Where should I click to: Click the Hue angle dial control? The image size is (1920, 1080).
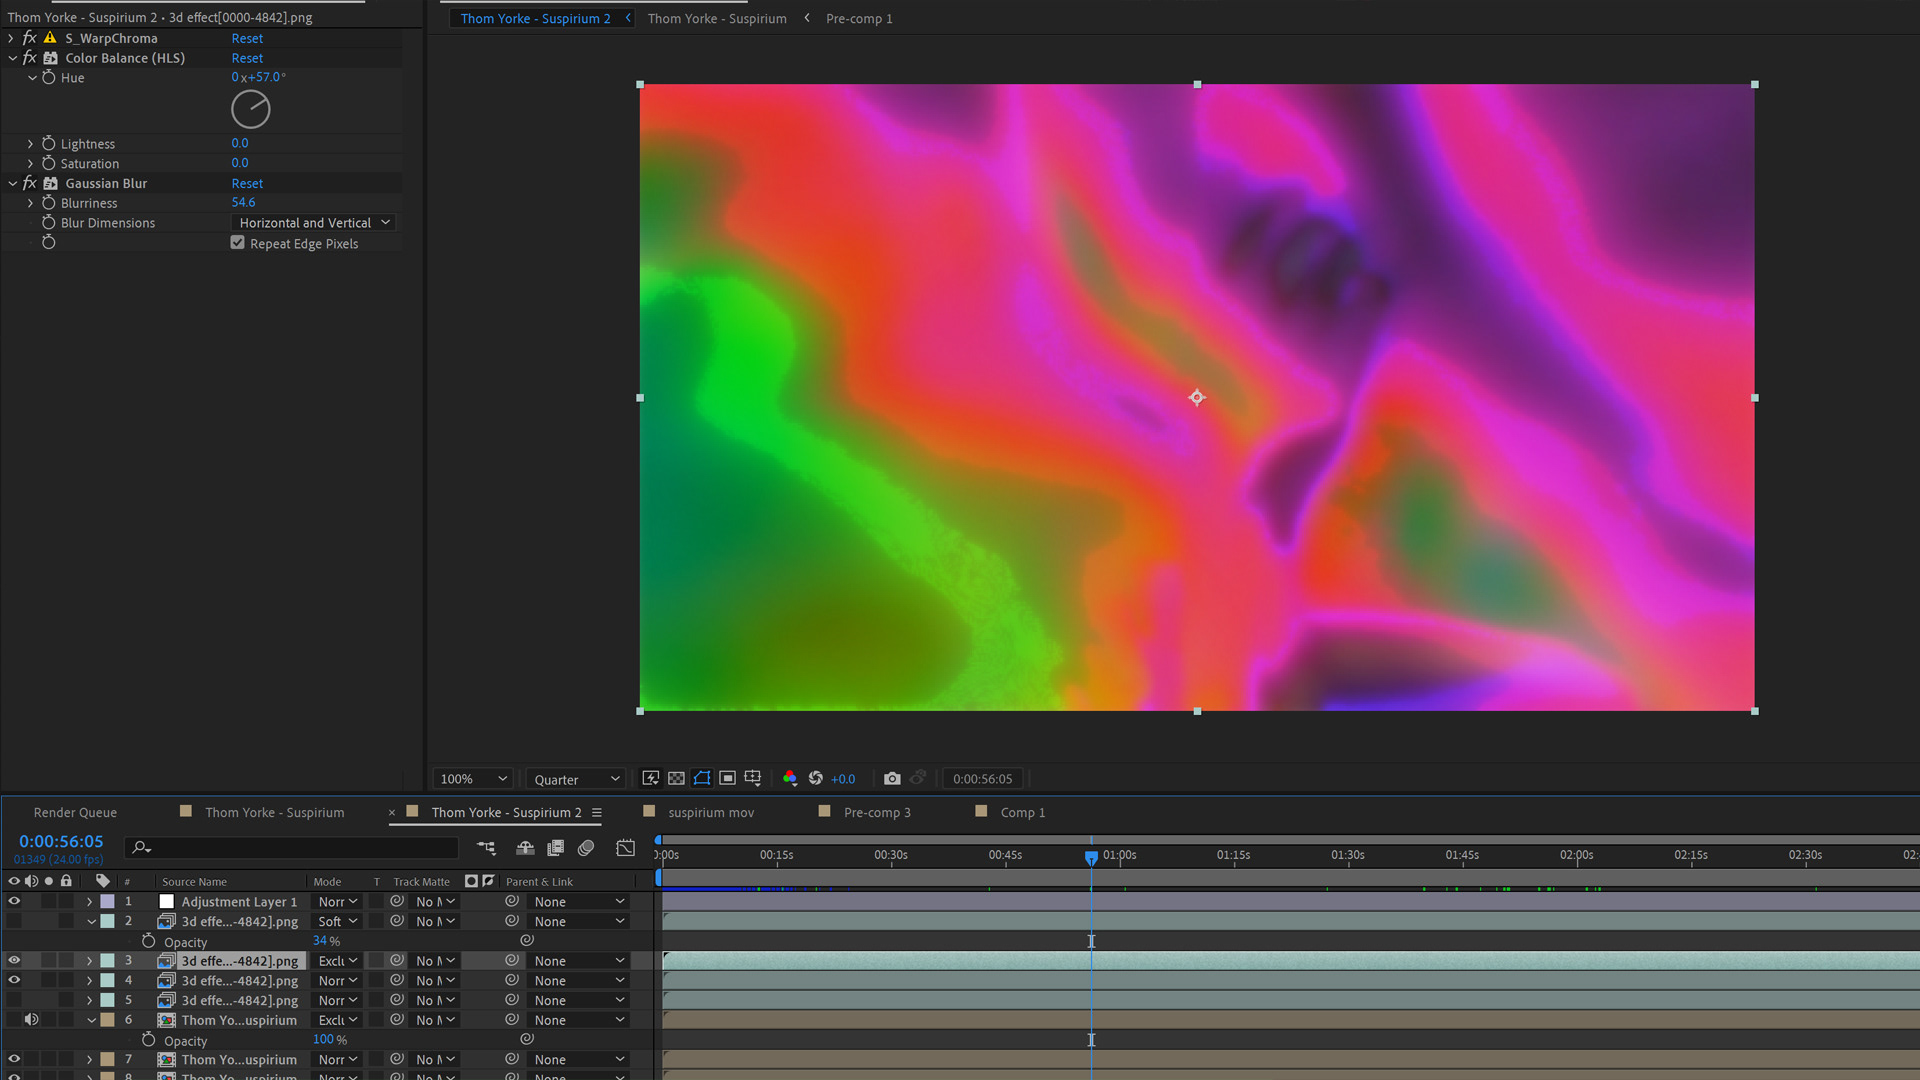click(251, 109)
